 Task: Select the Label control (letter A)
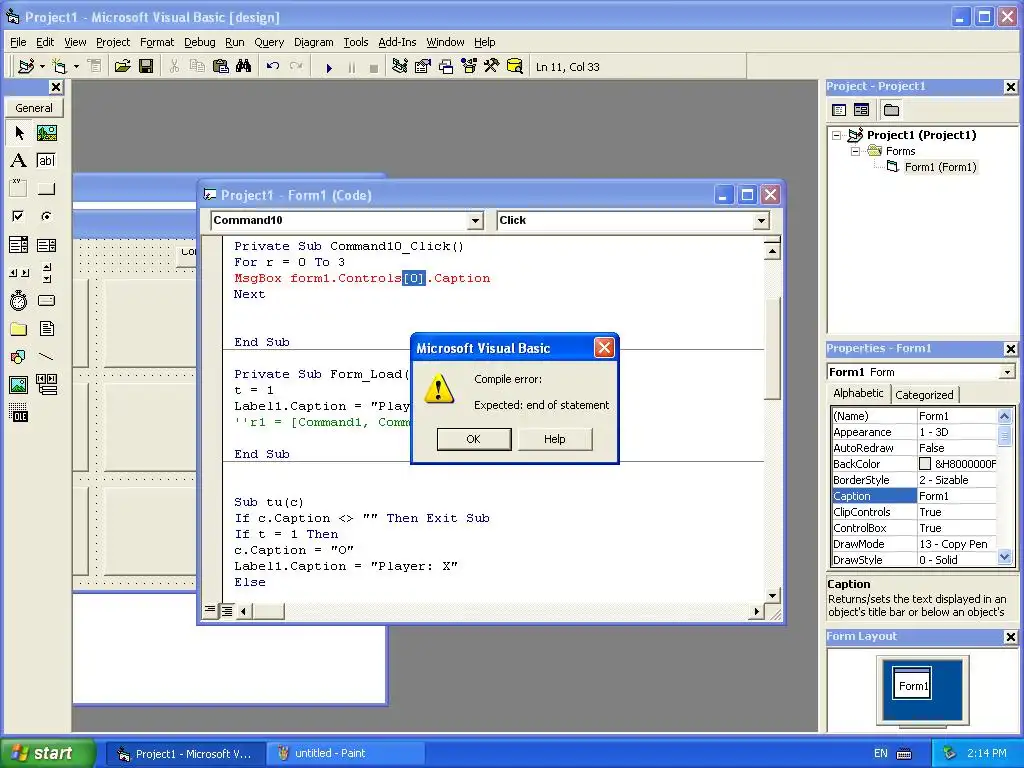(19, 161)
